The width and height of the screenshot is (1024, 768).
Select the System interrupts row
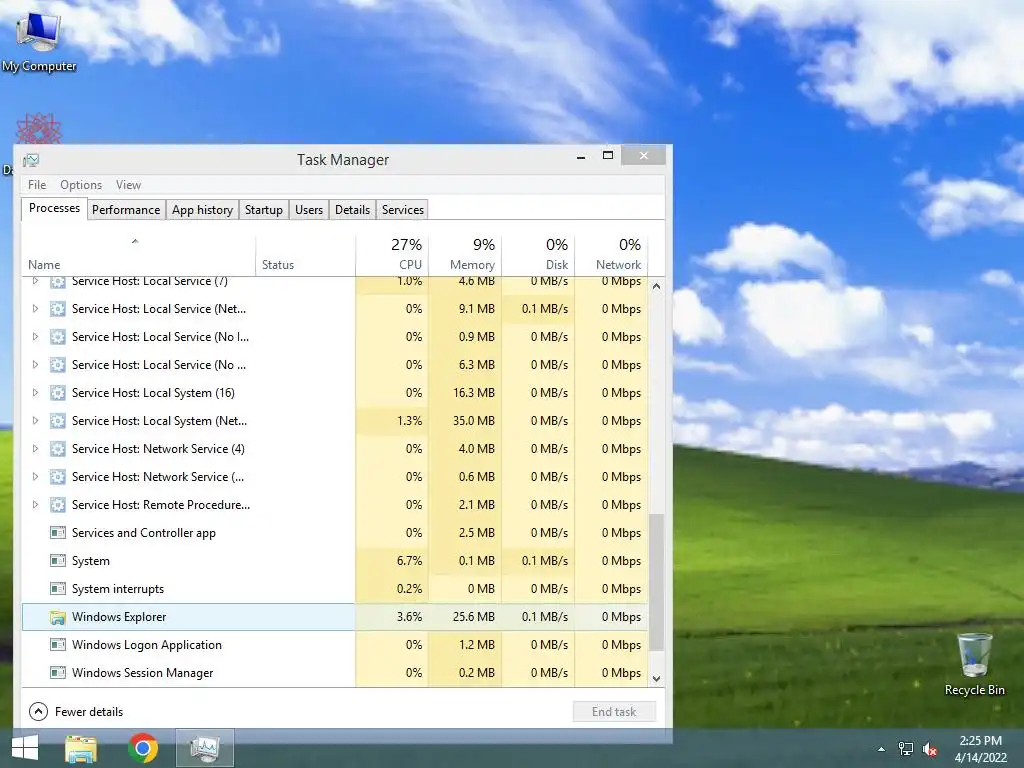click(335, 589)
